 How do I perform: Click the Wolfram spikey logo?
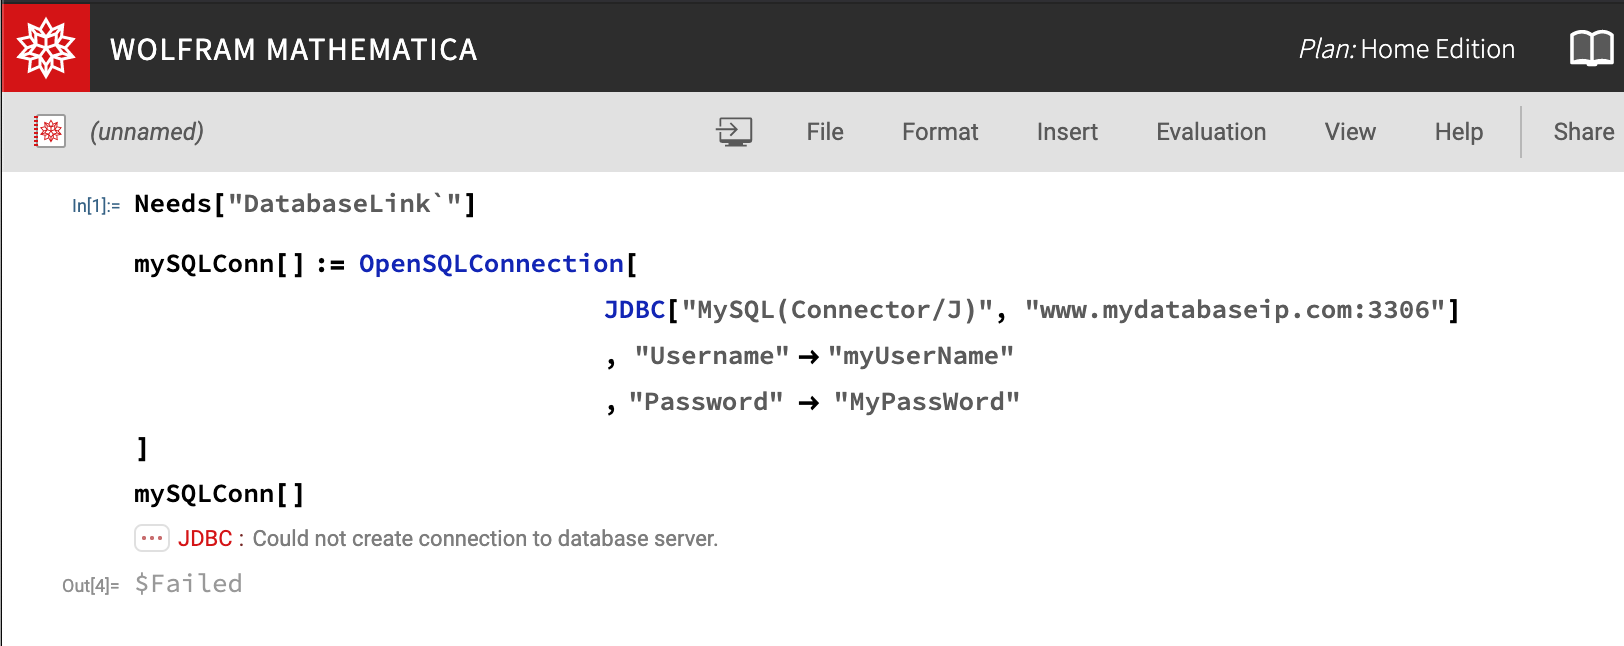click(46, 48)
